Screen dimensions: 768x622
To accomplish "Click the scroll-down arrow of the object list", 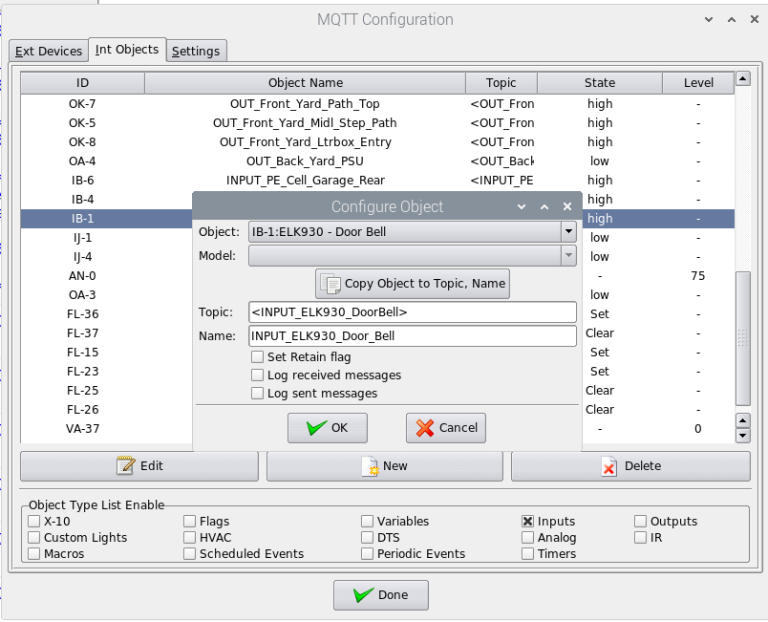I will click(742, 435).
